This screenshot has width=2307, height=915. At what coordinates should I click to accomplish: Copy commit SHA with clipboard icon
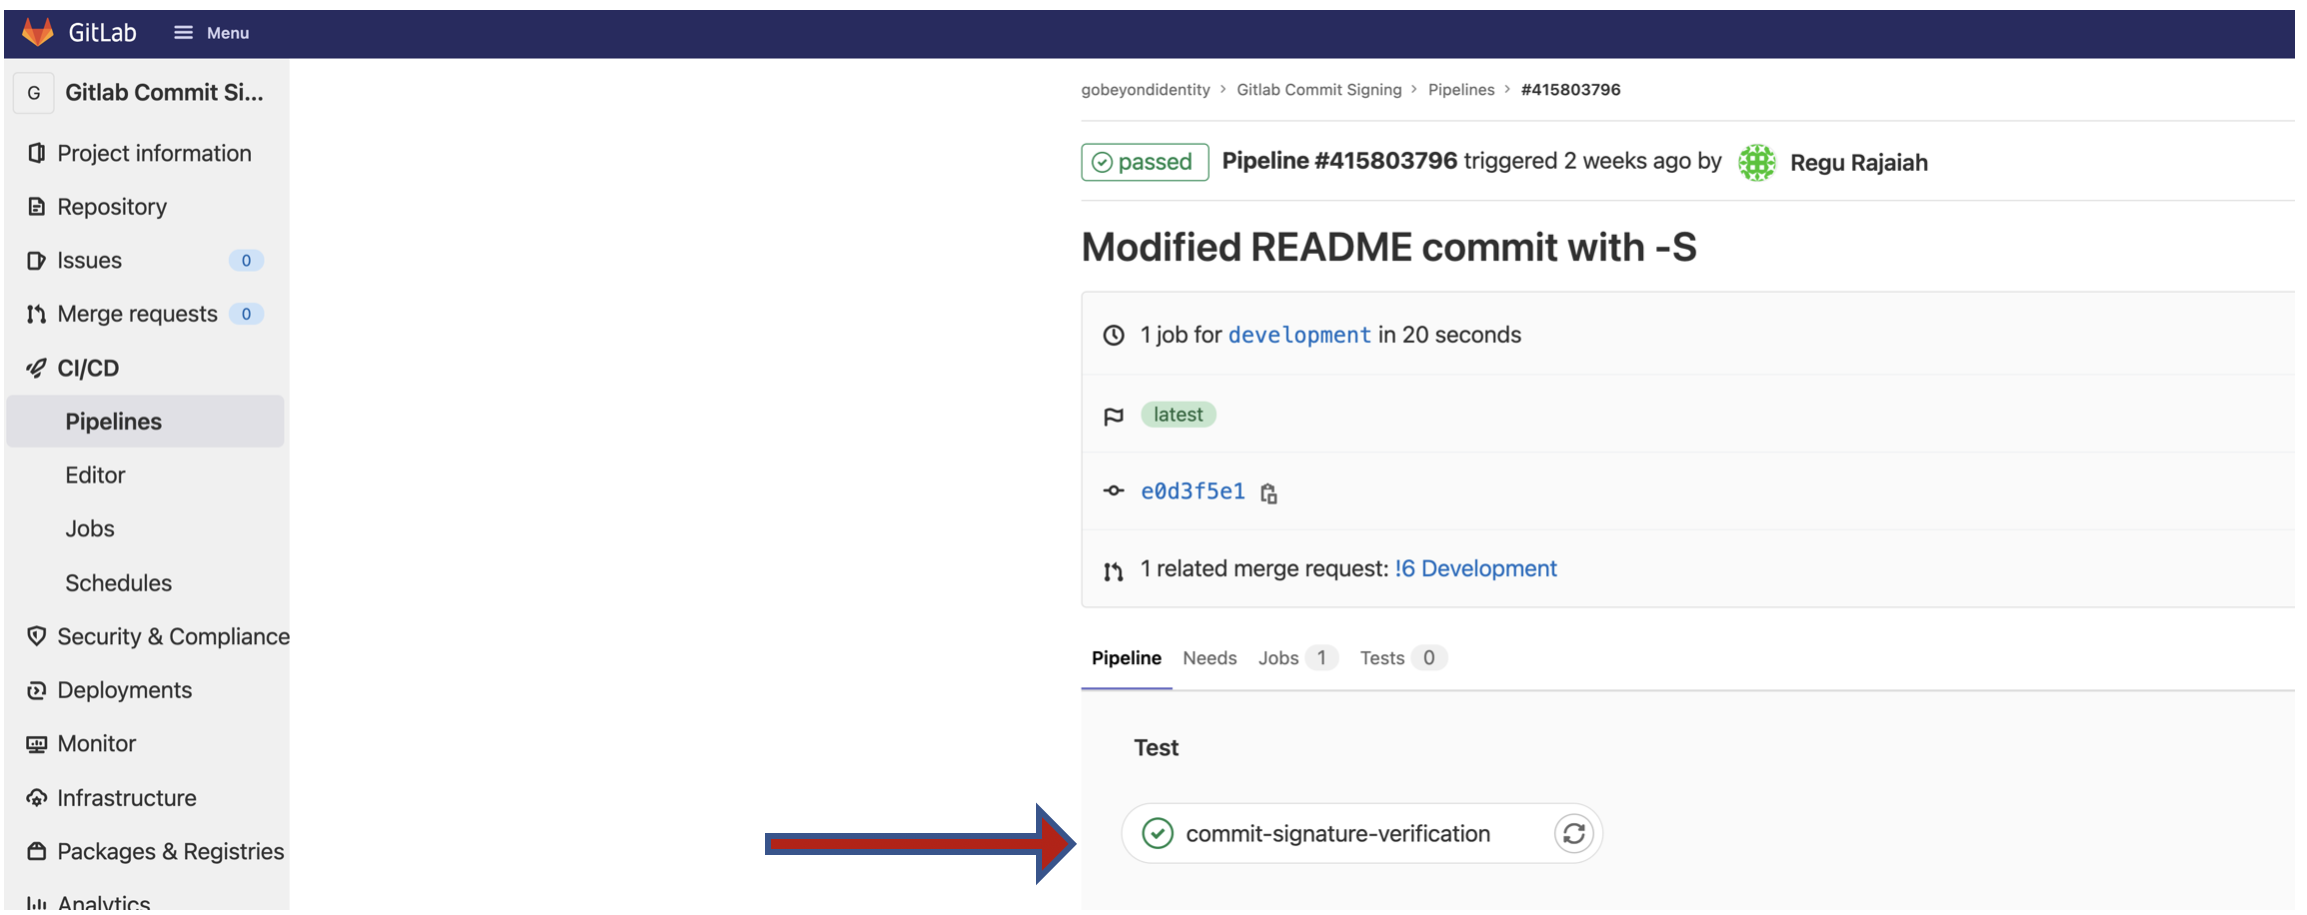[x=1268, y=493]
